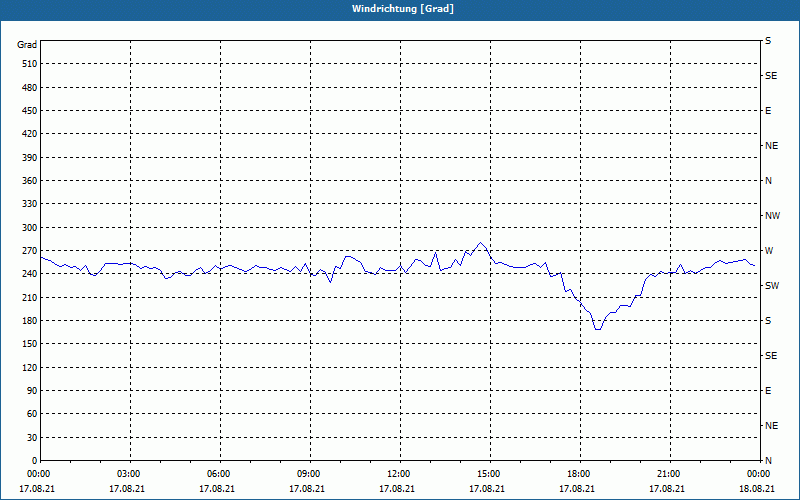Select the topmost S compass label
This screenshot has width=800, height=500.
point(768,41)
